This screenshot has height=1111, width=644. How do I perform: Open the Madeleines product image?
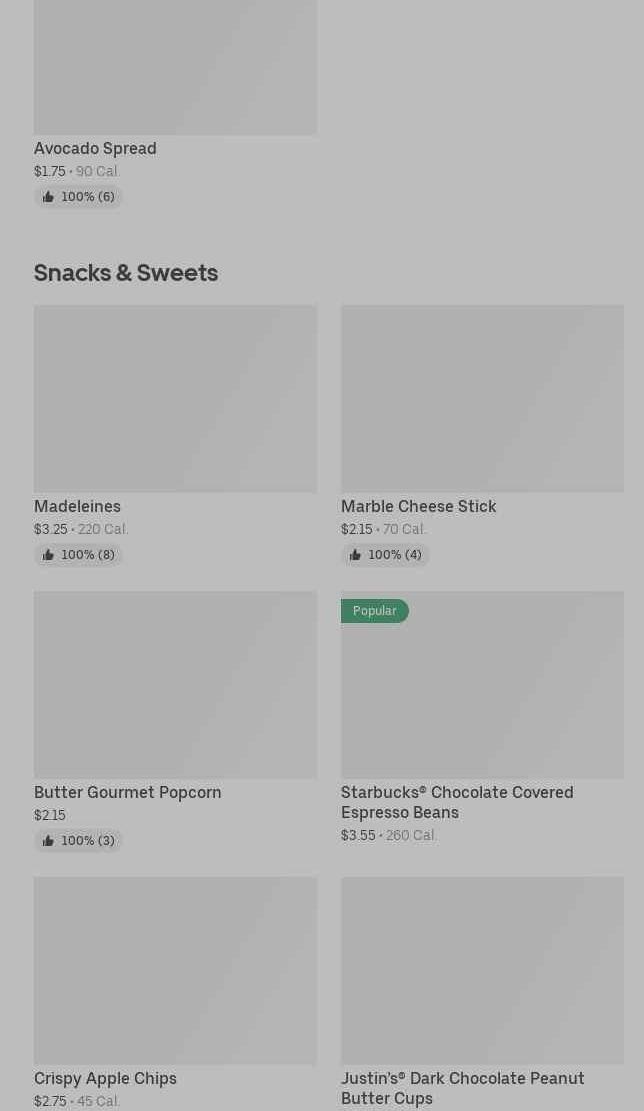point(175,398)
